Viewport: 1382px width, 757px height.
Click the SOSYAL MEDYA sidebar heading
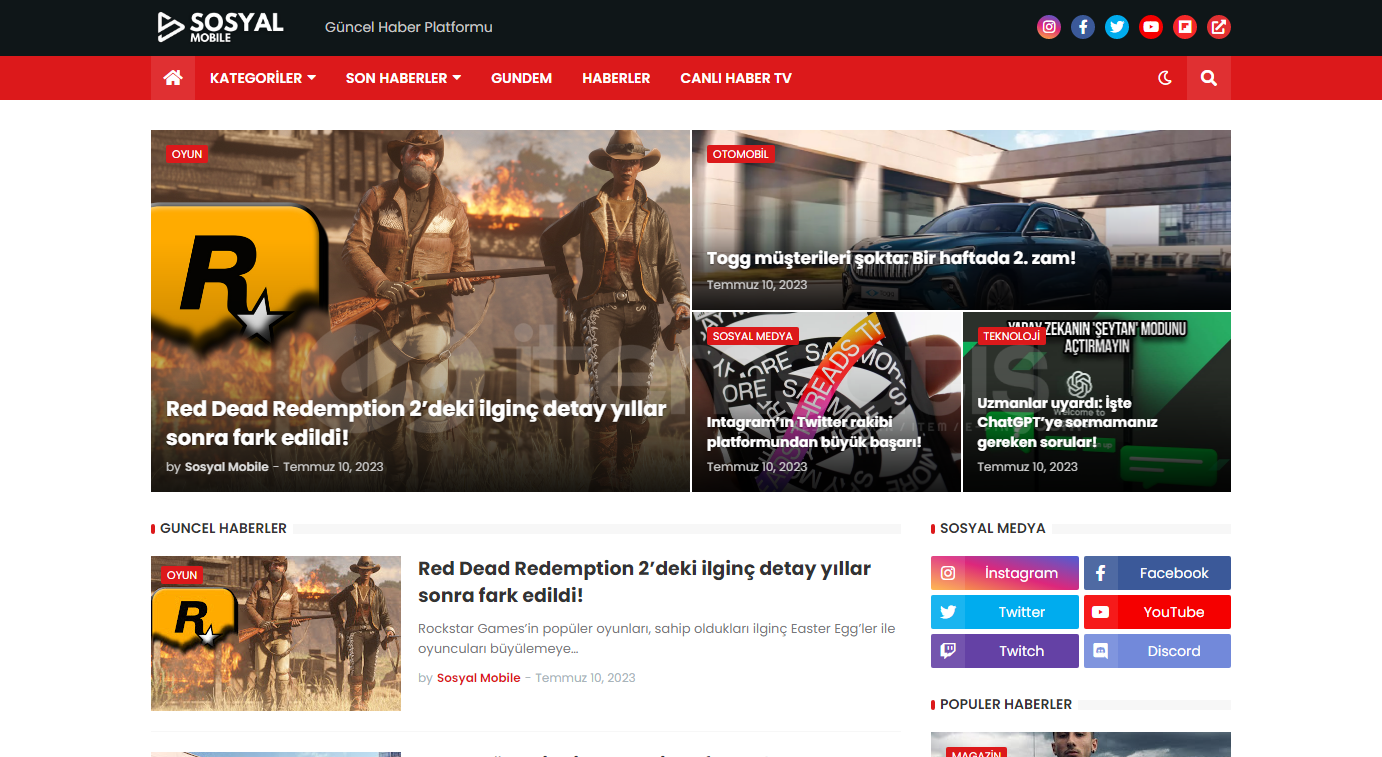pyautogui.click(x=993, y=528)
